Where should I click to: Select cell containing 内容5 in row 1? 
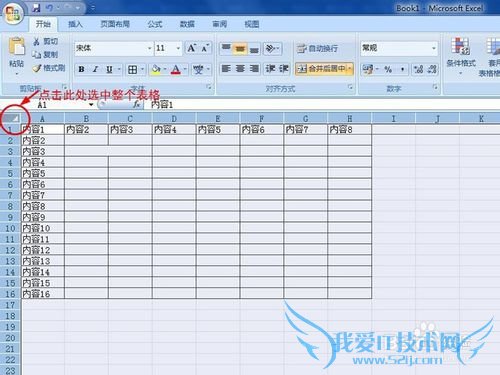218,129
